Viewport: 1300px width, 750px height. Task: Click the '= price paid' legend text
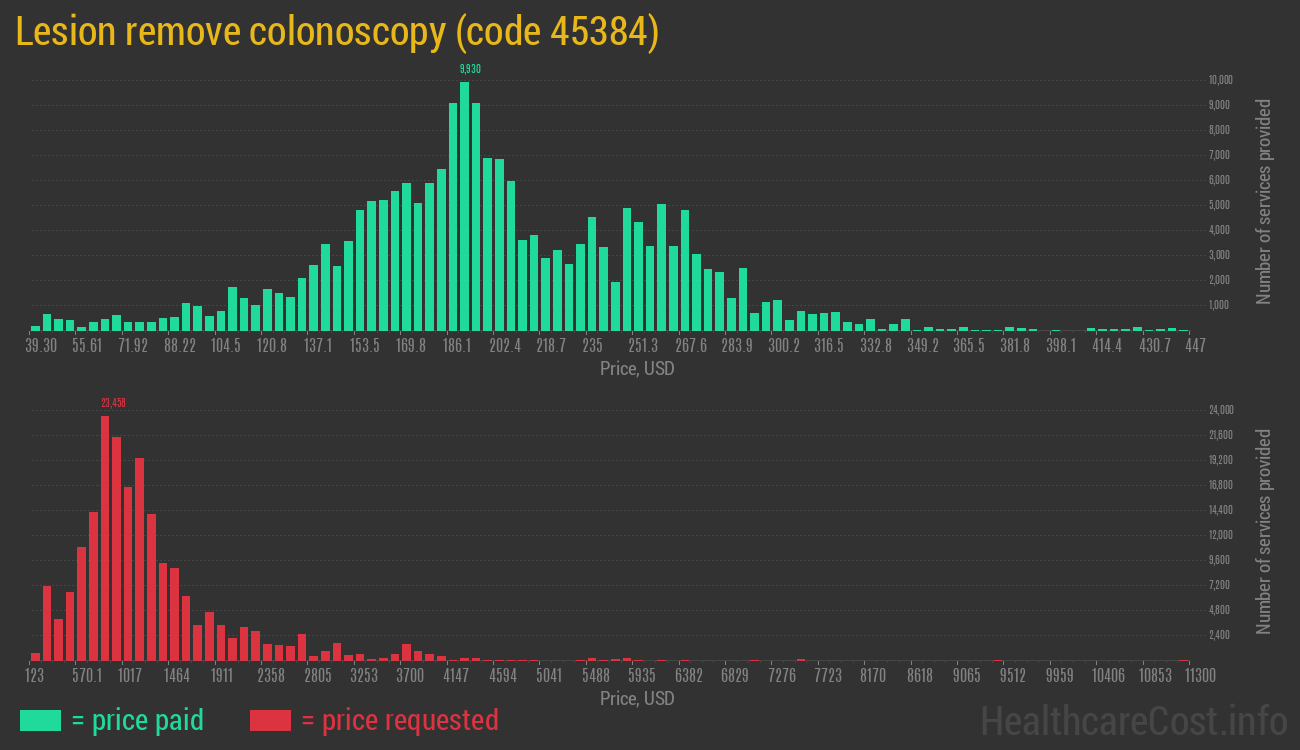[138, 720]
